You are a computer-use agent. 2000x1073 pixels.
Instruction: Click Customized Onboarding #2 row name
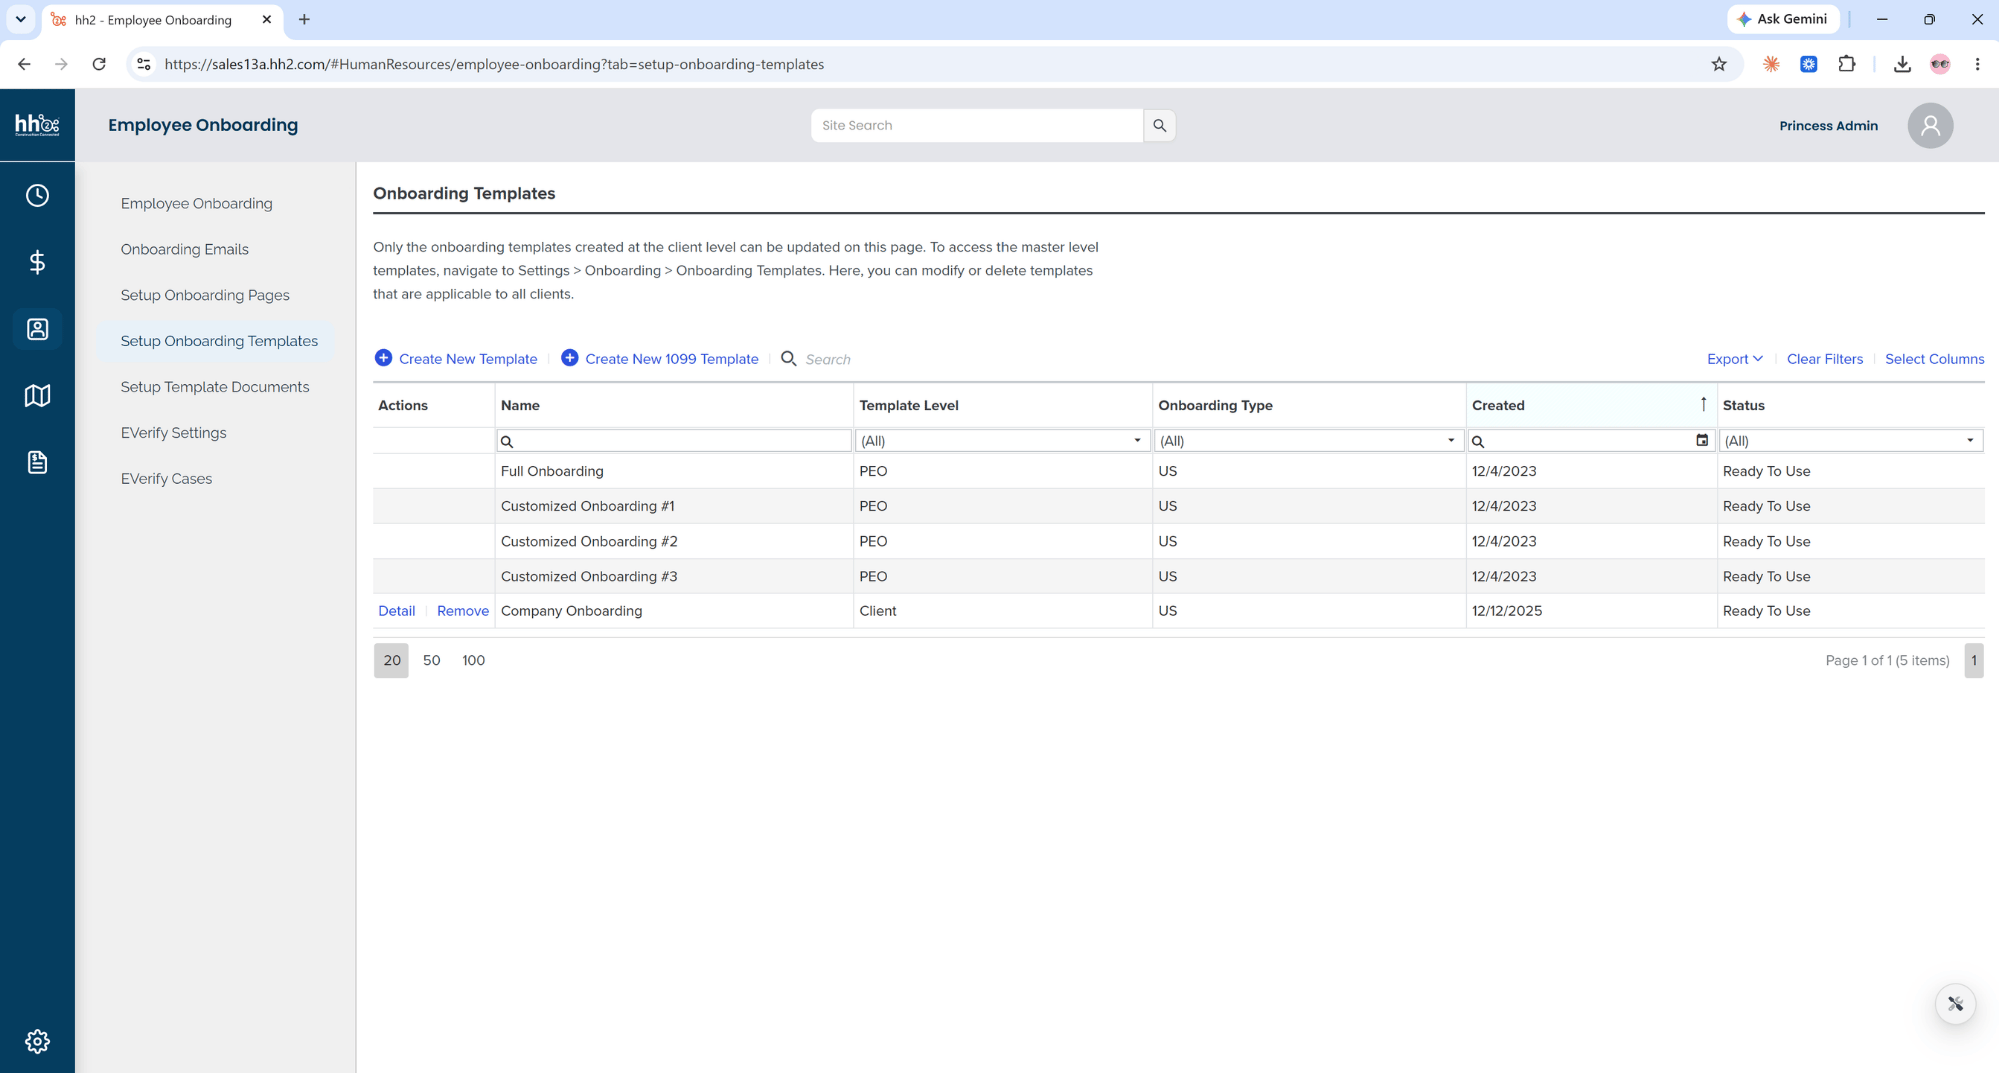point(589,541)
